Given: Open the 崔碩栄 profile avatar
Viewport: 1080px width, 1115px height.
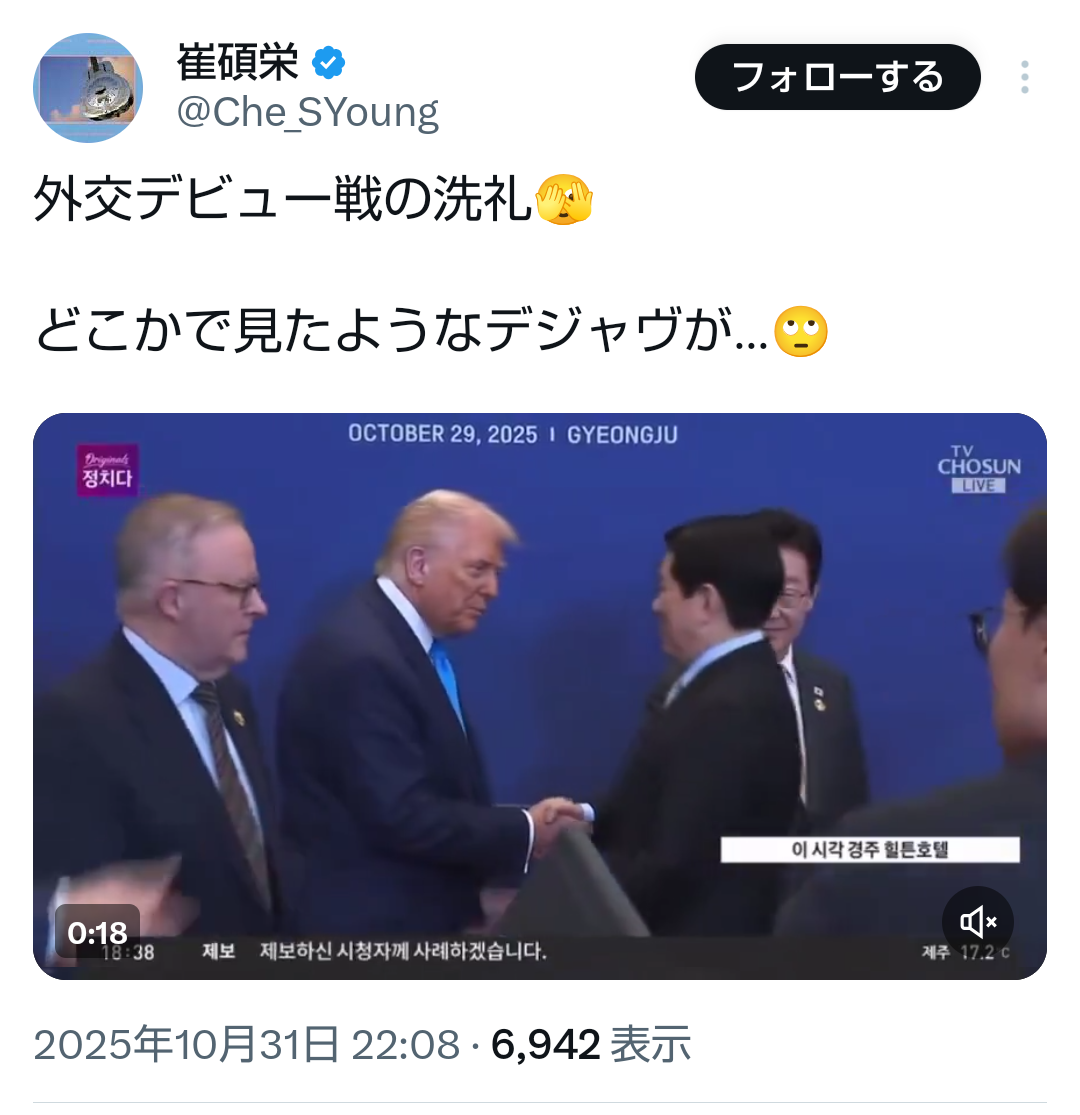Looking at the screenshot, I should [x=88, y=87].
